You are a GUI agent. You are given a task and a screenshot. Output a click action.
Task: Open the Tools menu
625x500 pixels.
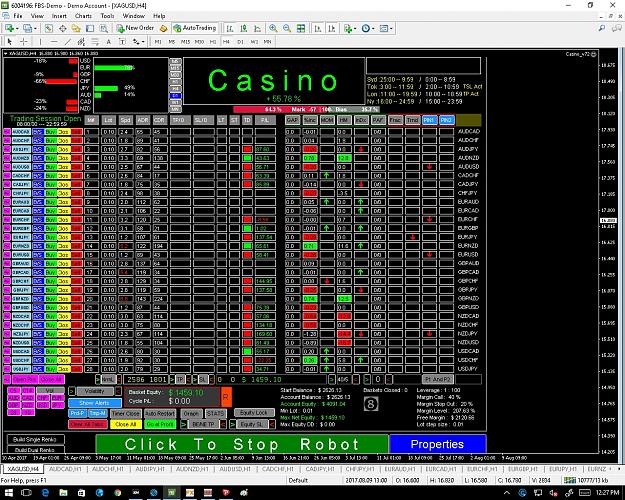(x=107, y=16)
